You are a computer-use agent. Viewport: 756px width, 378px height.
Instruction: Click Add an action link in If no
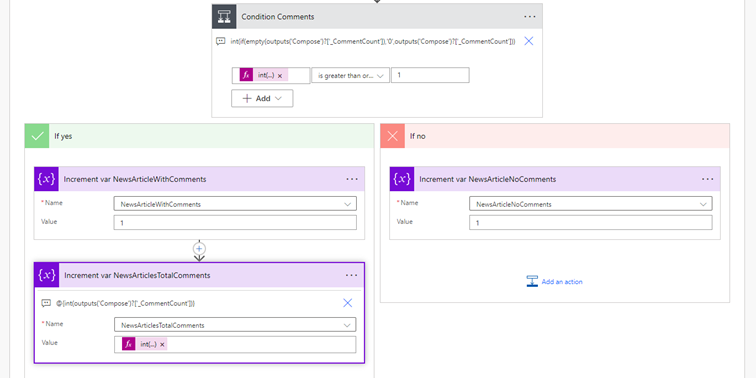pos(562,282)
